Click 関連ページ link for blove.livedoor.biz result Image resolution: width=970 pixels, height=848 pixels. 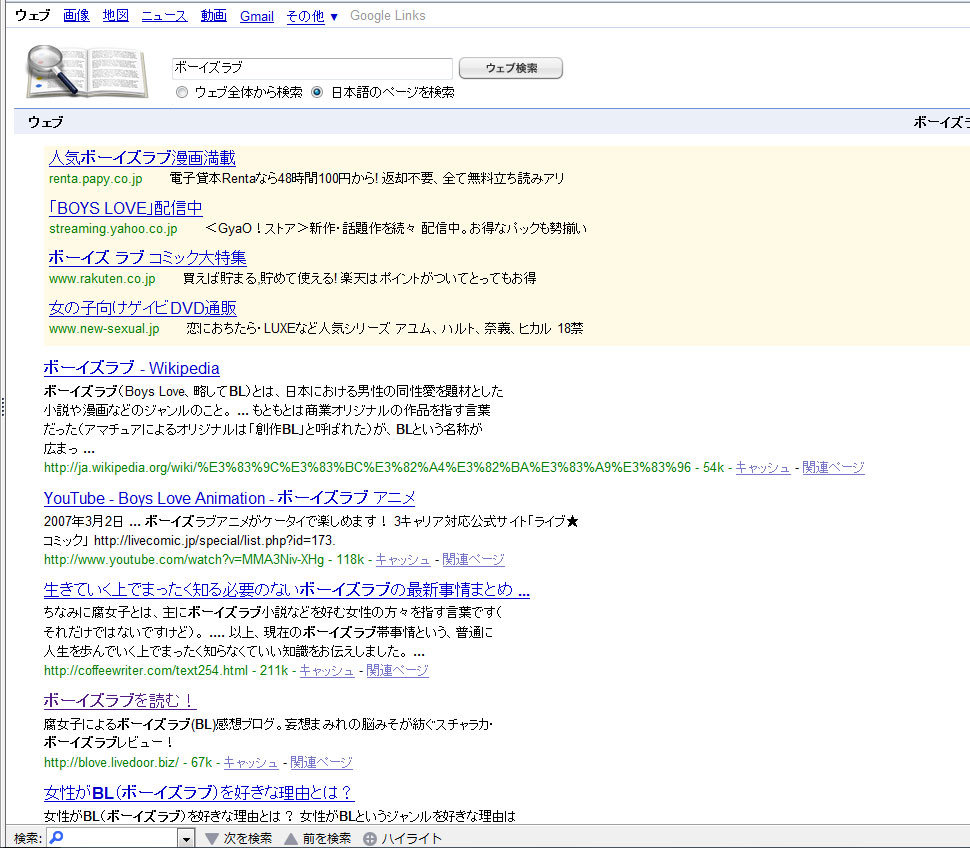click(x=321, y=763)
